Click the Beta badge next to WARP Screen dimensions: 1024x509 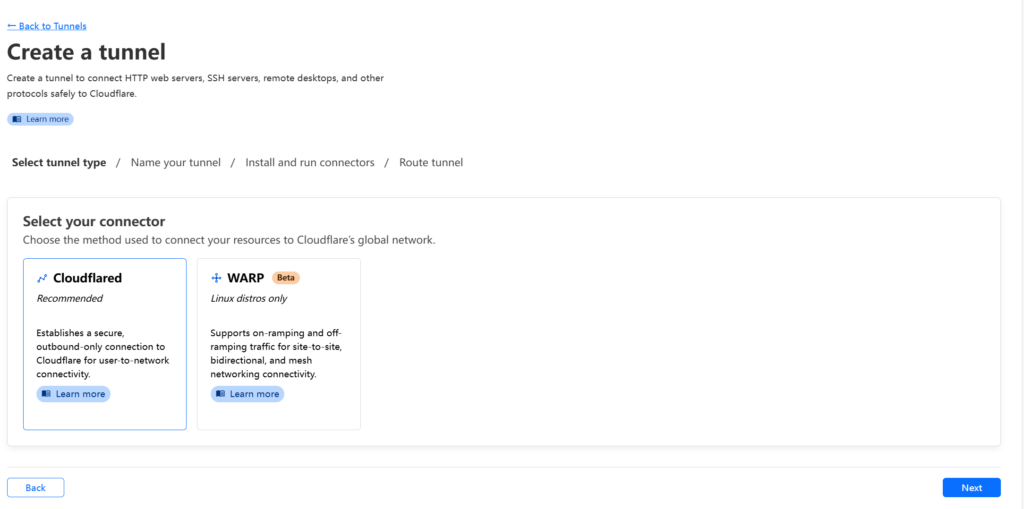point(286,278)
